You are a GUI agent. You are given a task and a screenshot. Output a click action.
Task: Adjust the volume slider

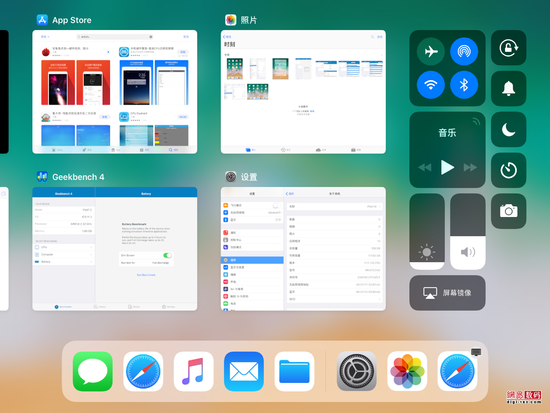click(468, 232)
